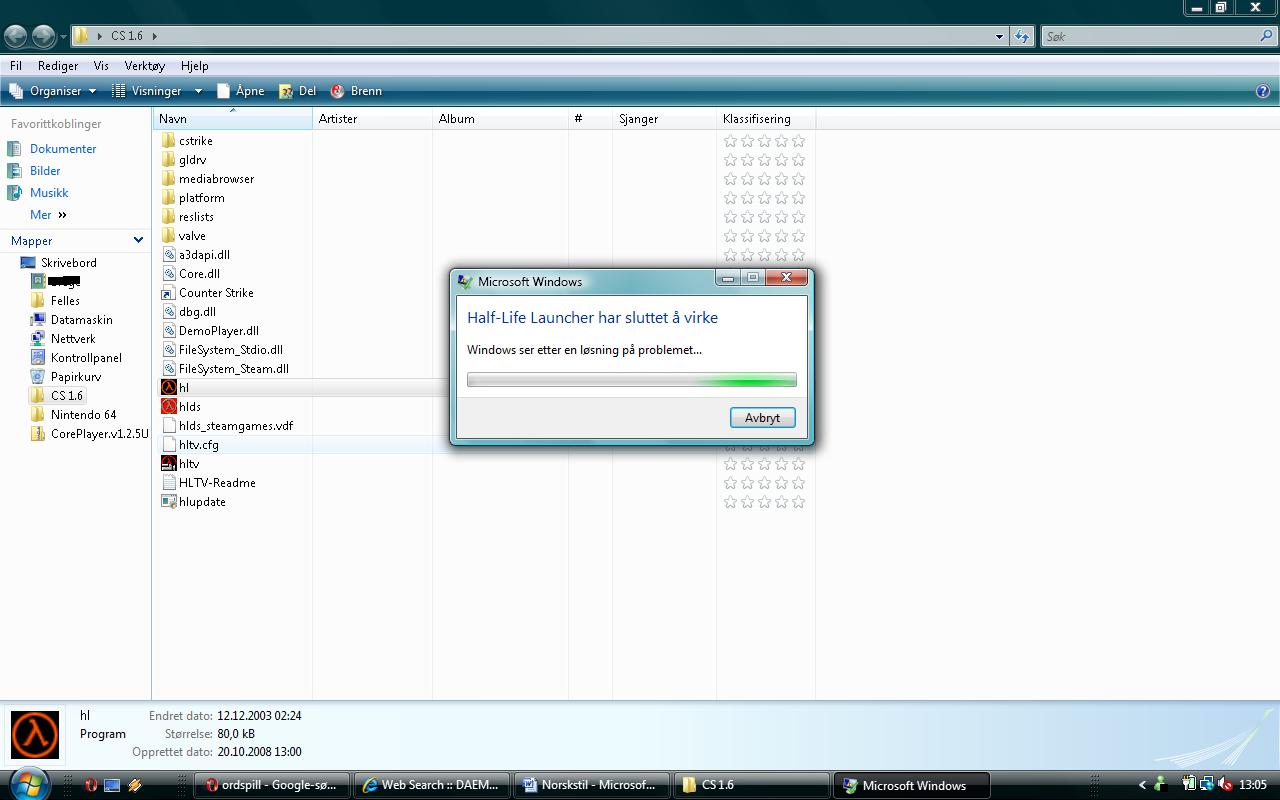The height and width of the screenshot is (800, 1280).
Task: Click the search magnifier icon
Action: 1267,36
